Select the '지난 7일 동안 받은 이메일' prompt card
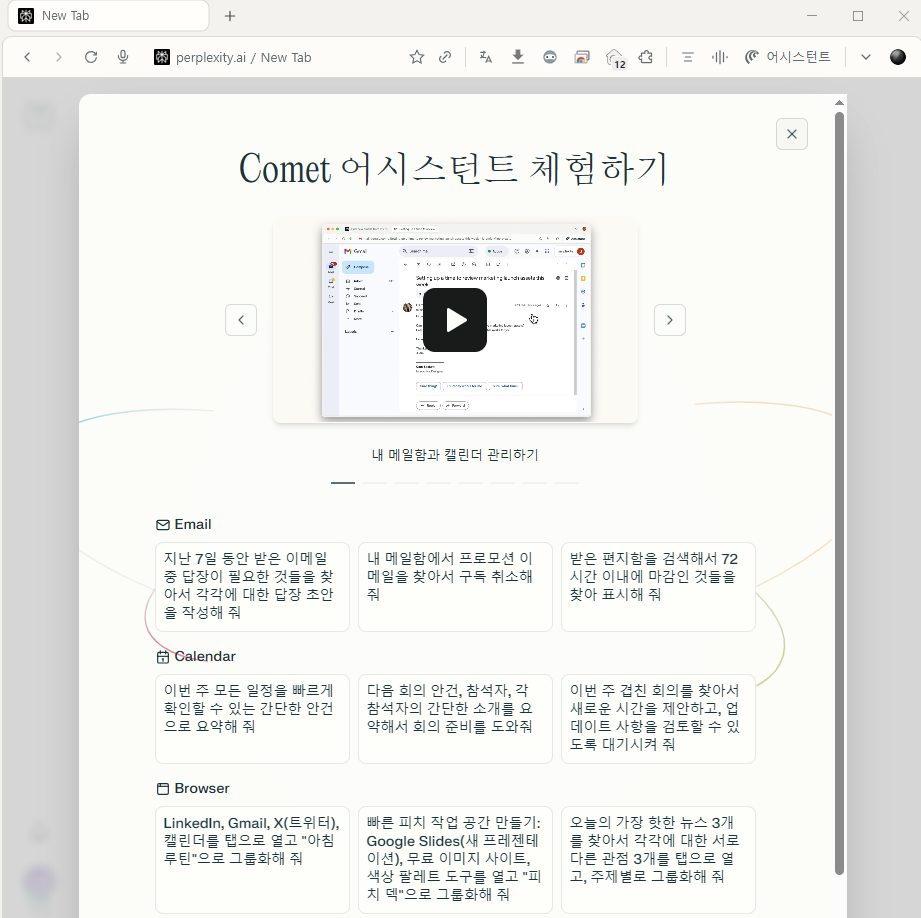 click(x=253, y=587)
